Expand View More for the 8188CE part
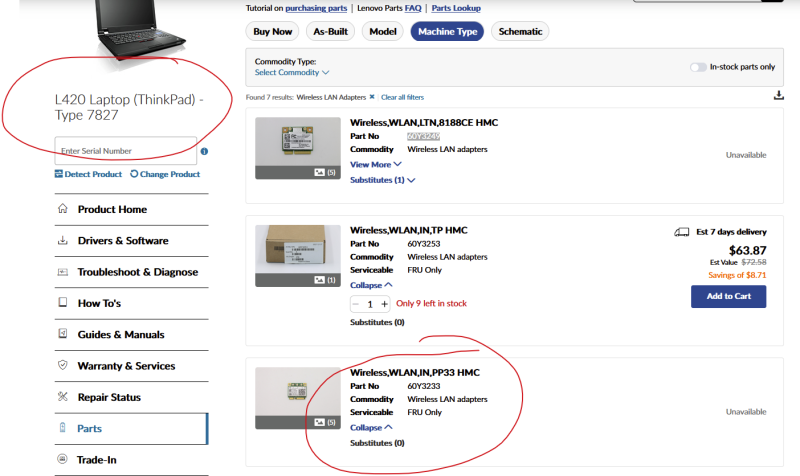 point(376,164)
